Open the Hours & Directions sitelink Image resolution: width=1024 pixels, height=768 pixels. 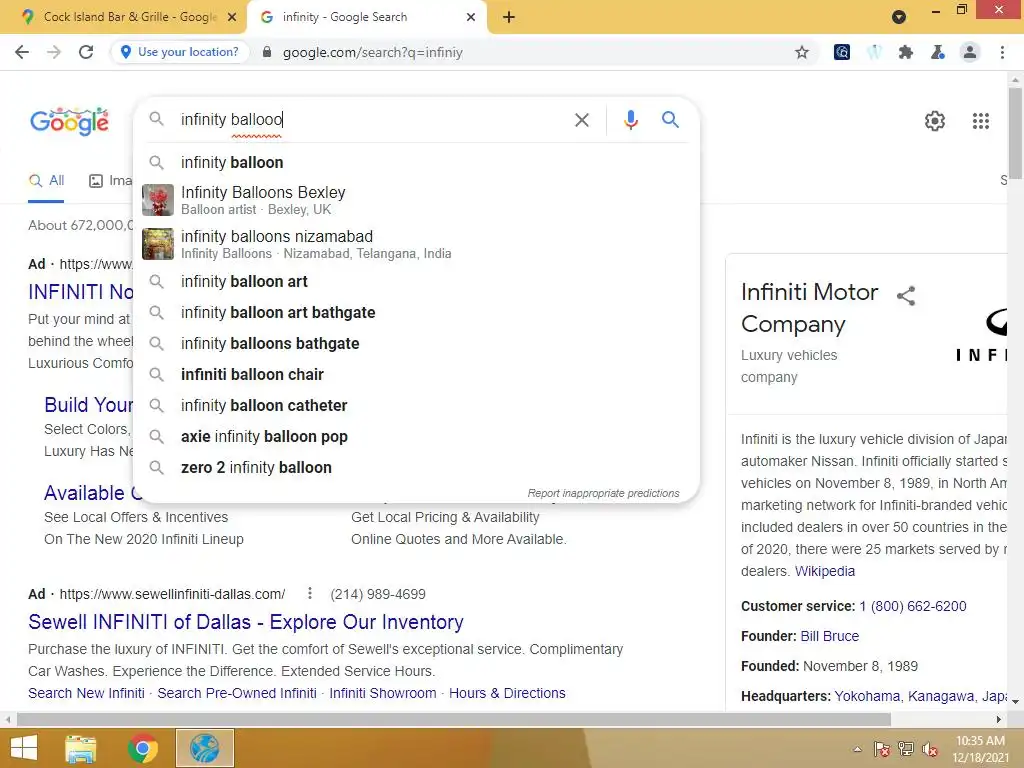click(507, 693)
